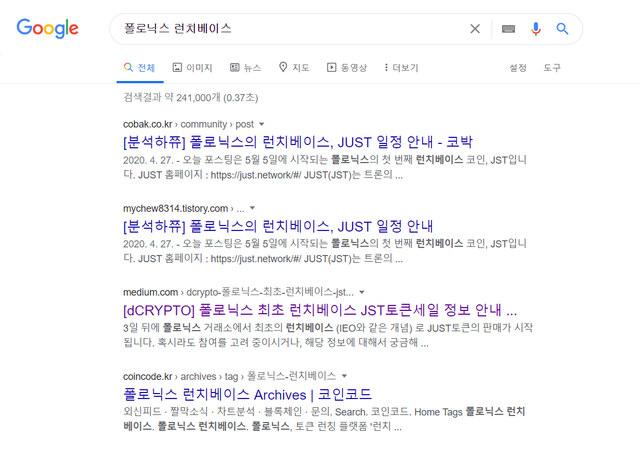Click the medium.com › dcrypto breadcrumb
This screenshot has height=449, width=640.
(x=238, y=292)
